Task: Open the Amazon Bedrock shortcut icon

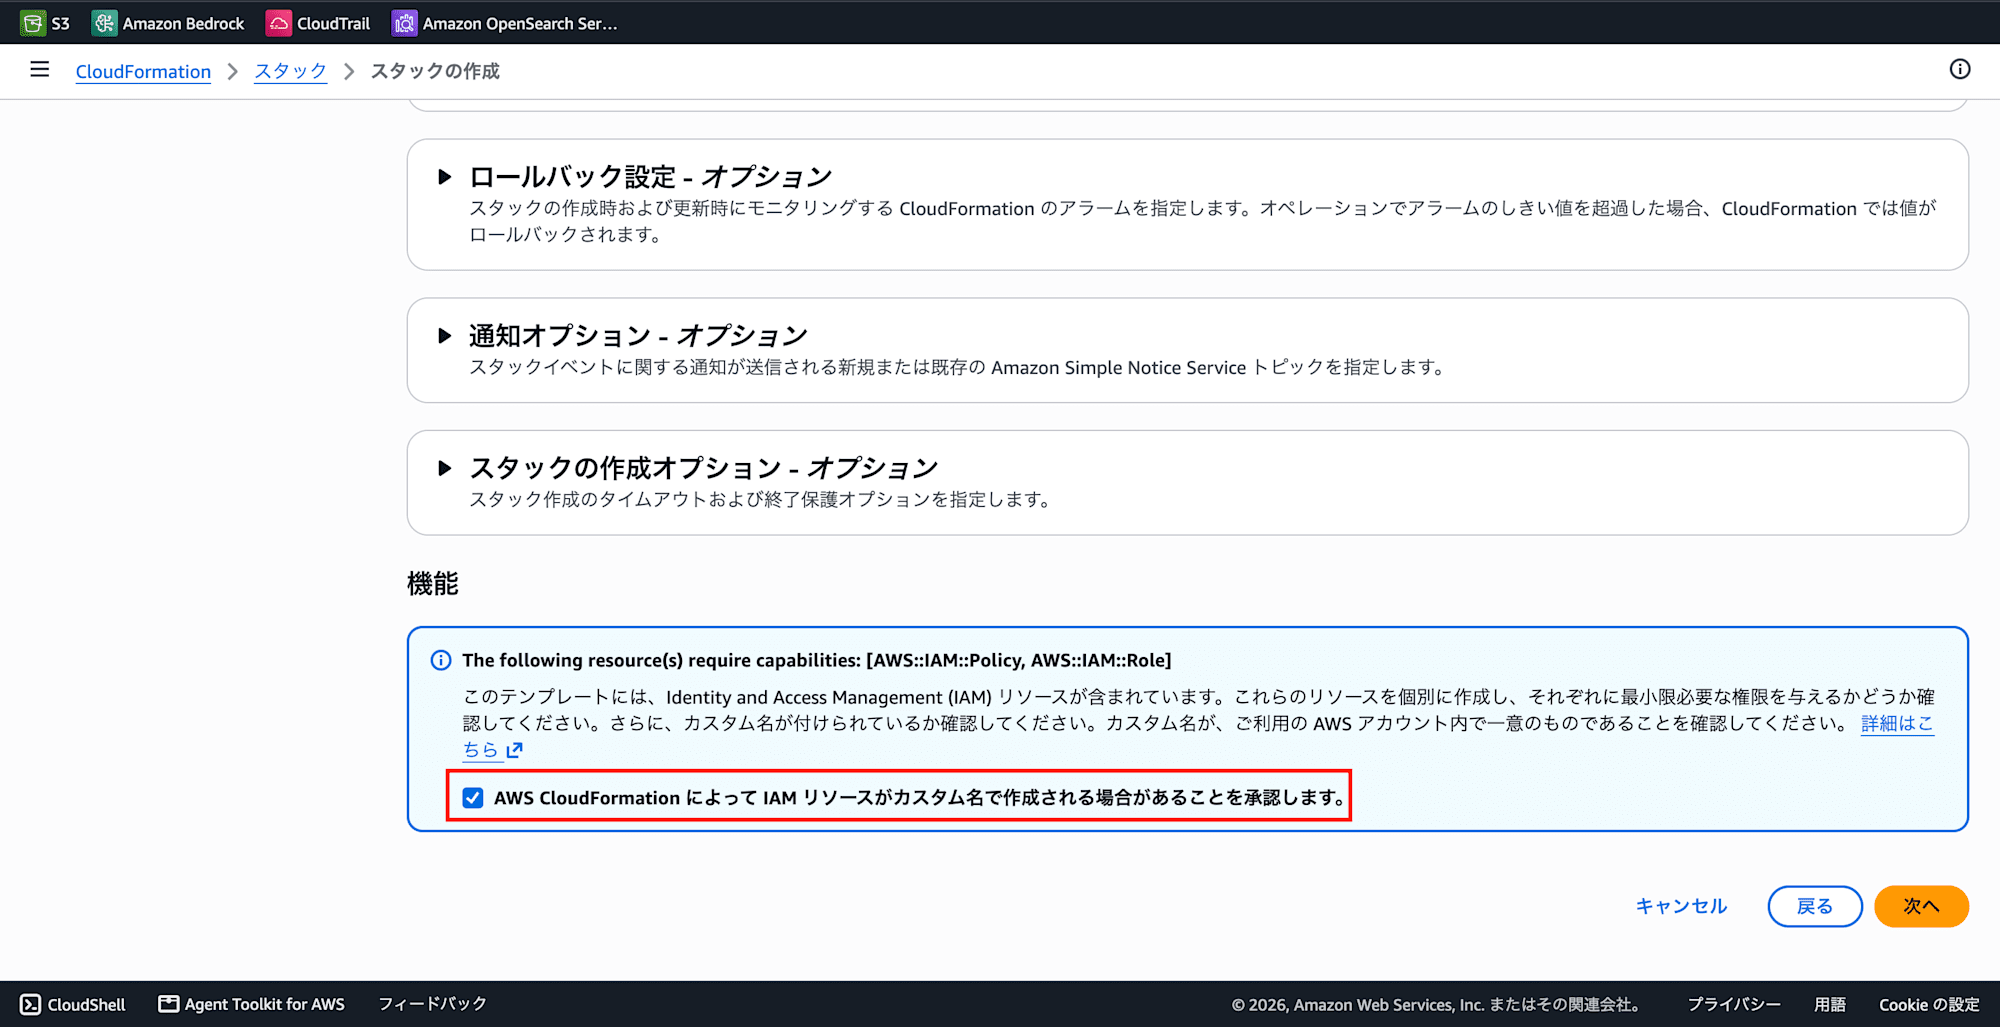Action: pos(104,23)
